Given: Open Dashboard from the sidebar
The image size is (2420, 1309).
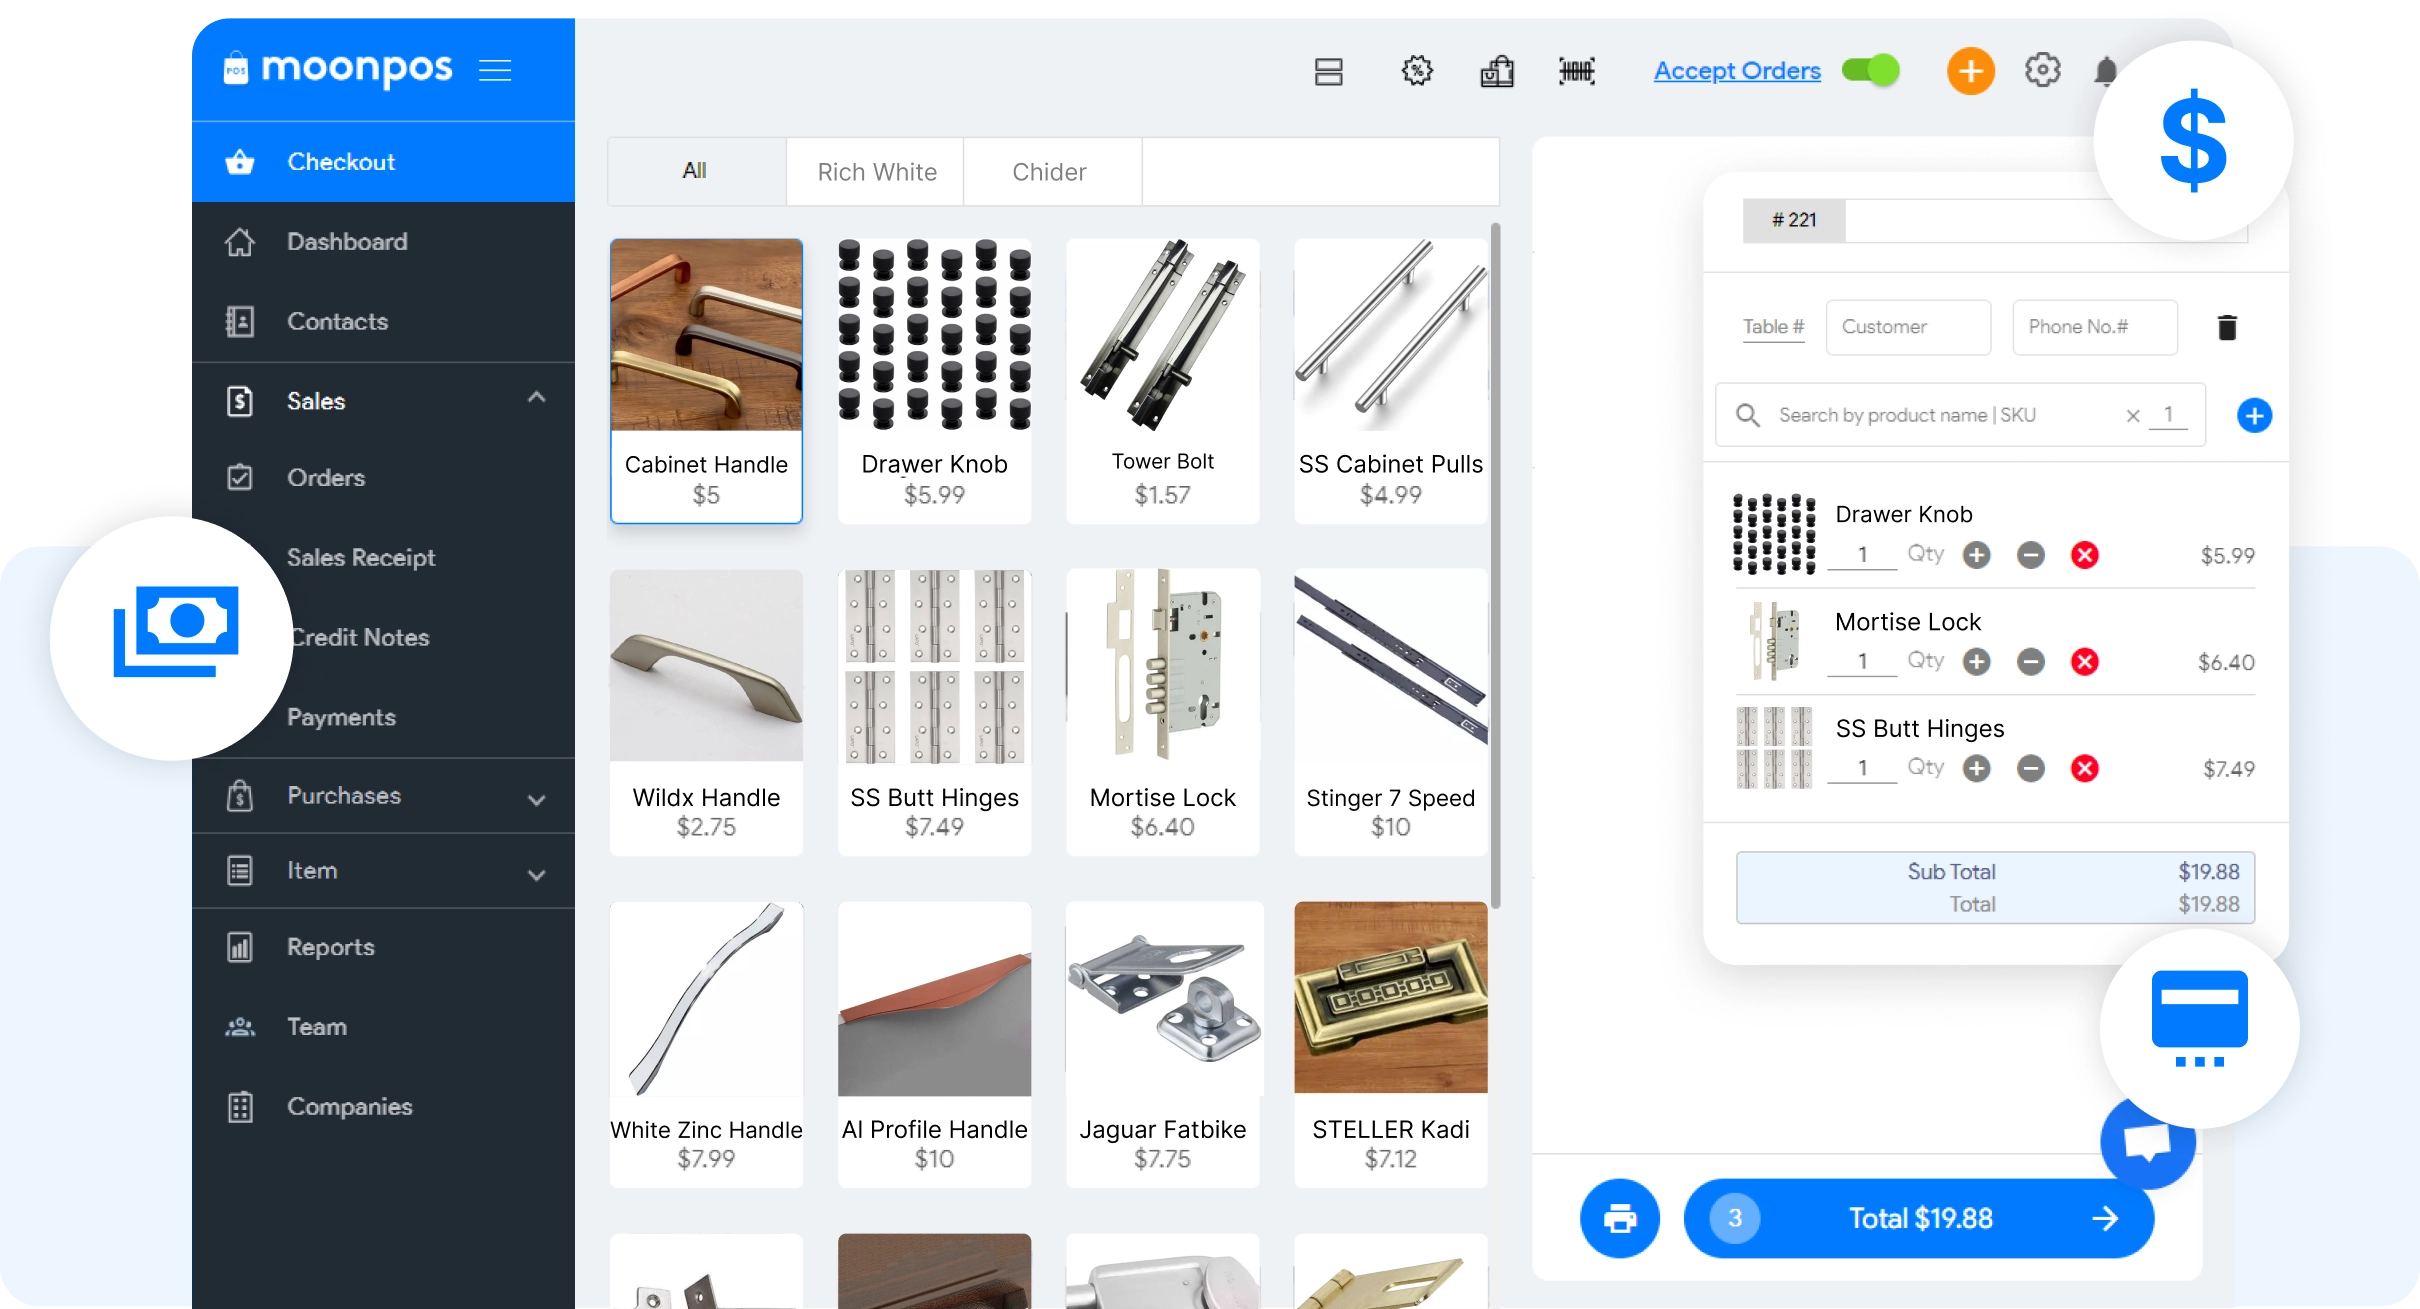Looking at the screenshot, I should tap(346, 242).
